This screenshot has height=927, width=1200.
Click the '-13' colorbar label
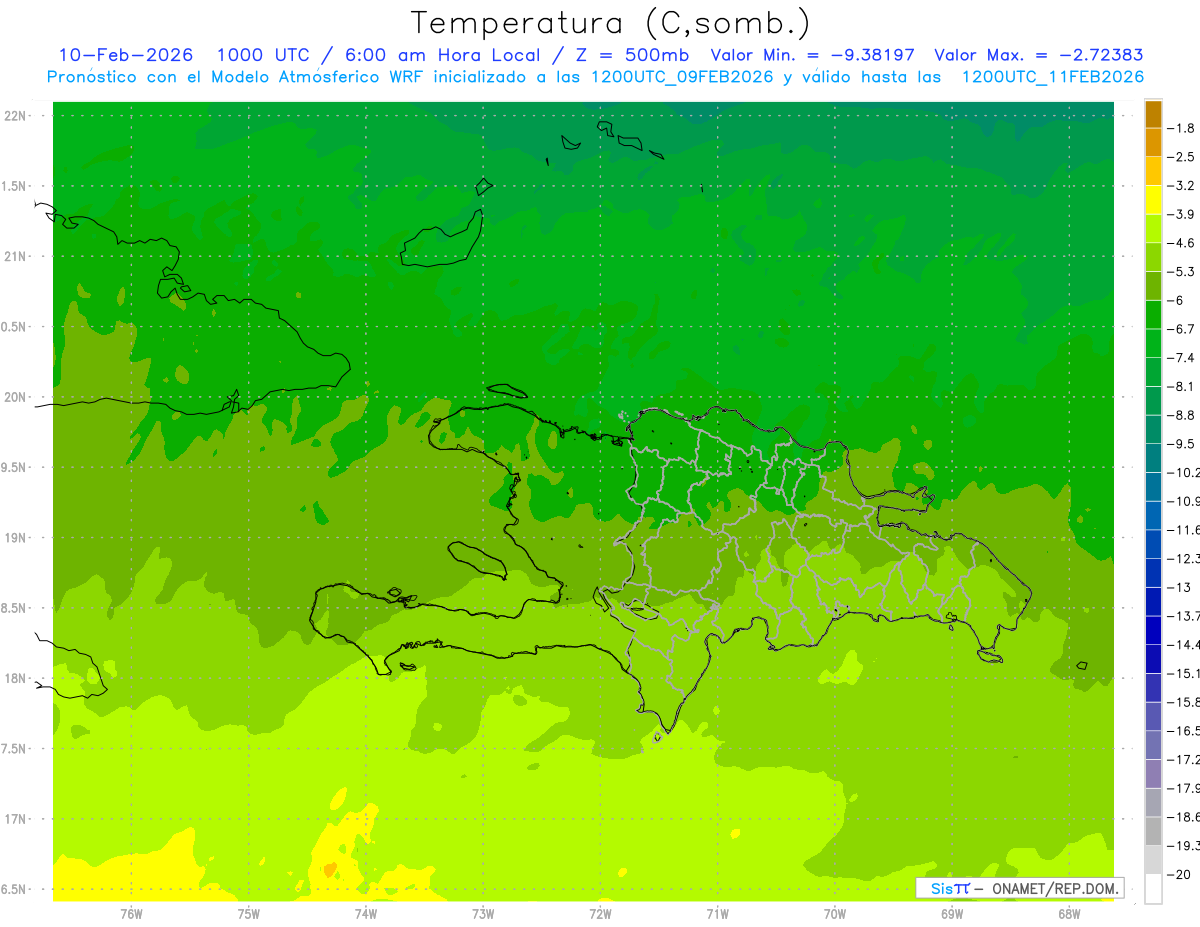point(1180,587)
